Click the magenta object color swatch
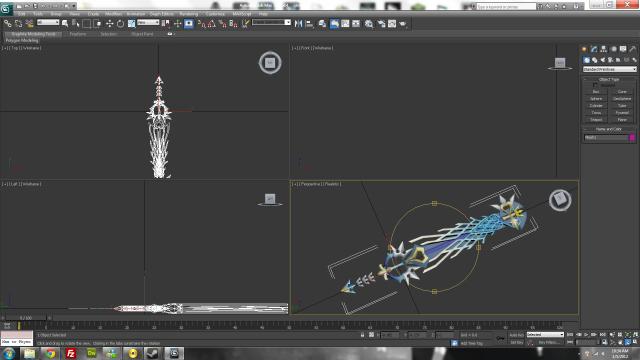 632,138
